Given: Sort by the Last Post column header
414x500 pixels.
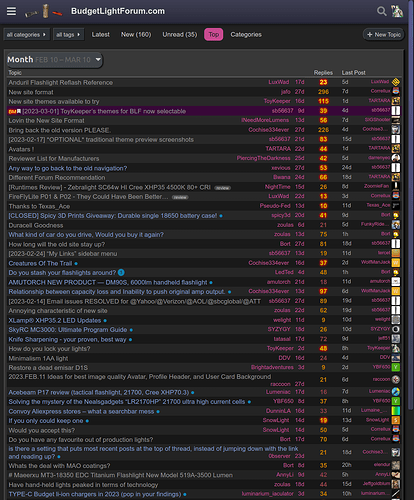Looking at the screenshot, I should tap(353, 73).
